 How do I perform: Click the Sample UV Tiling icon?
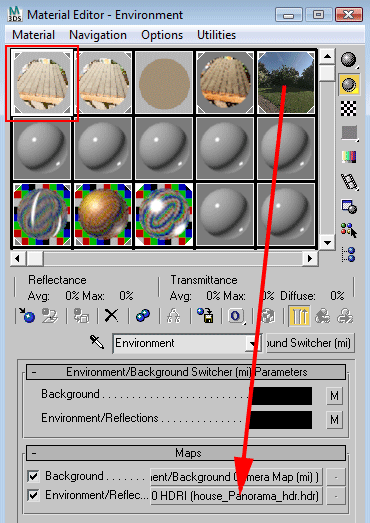click(349, 133)
